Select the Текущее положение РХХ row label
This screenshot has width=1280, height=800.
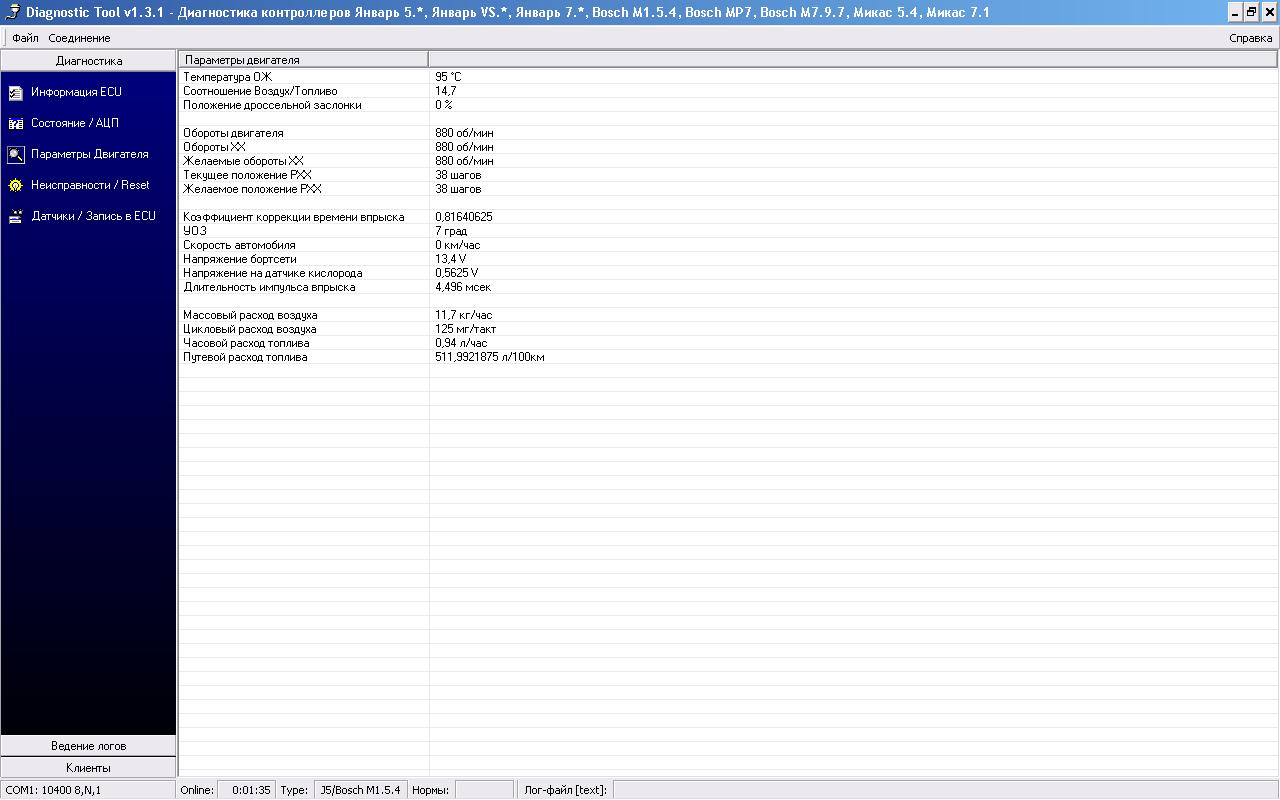(x=247, y=175)
